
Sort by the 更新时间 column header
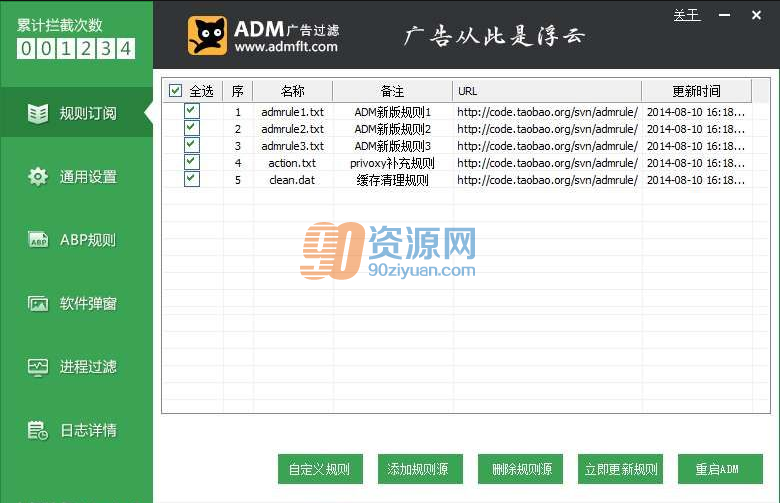[696, 91]
